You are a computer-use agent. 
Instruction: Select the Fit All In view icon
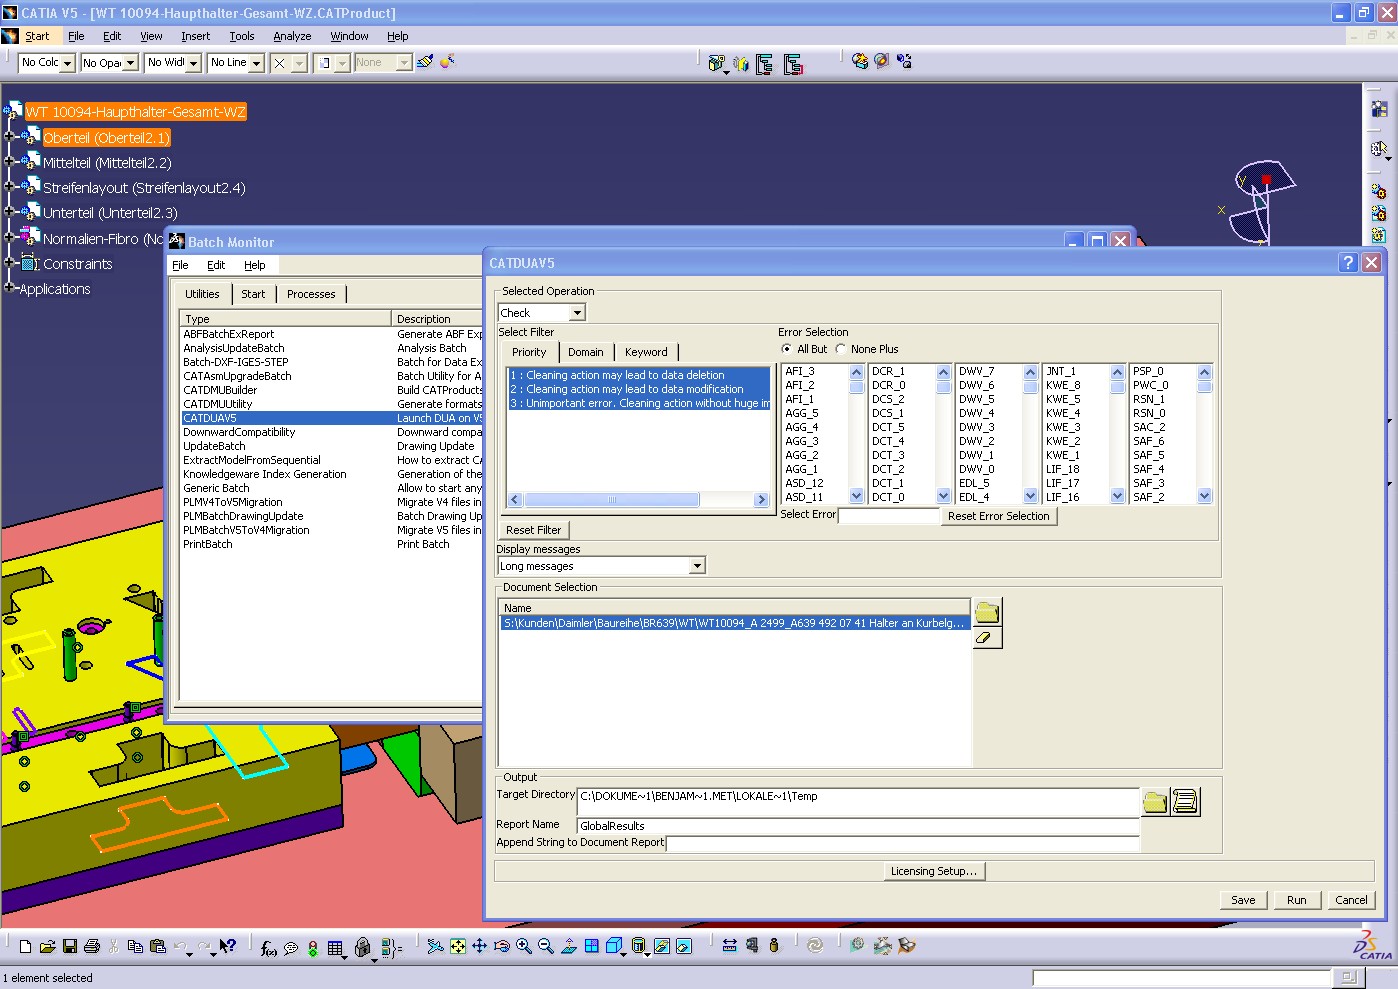[x=458, y=946]
